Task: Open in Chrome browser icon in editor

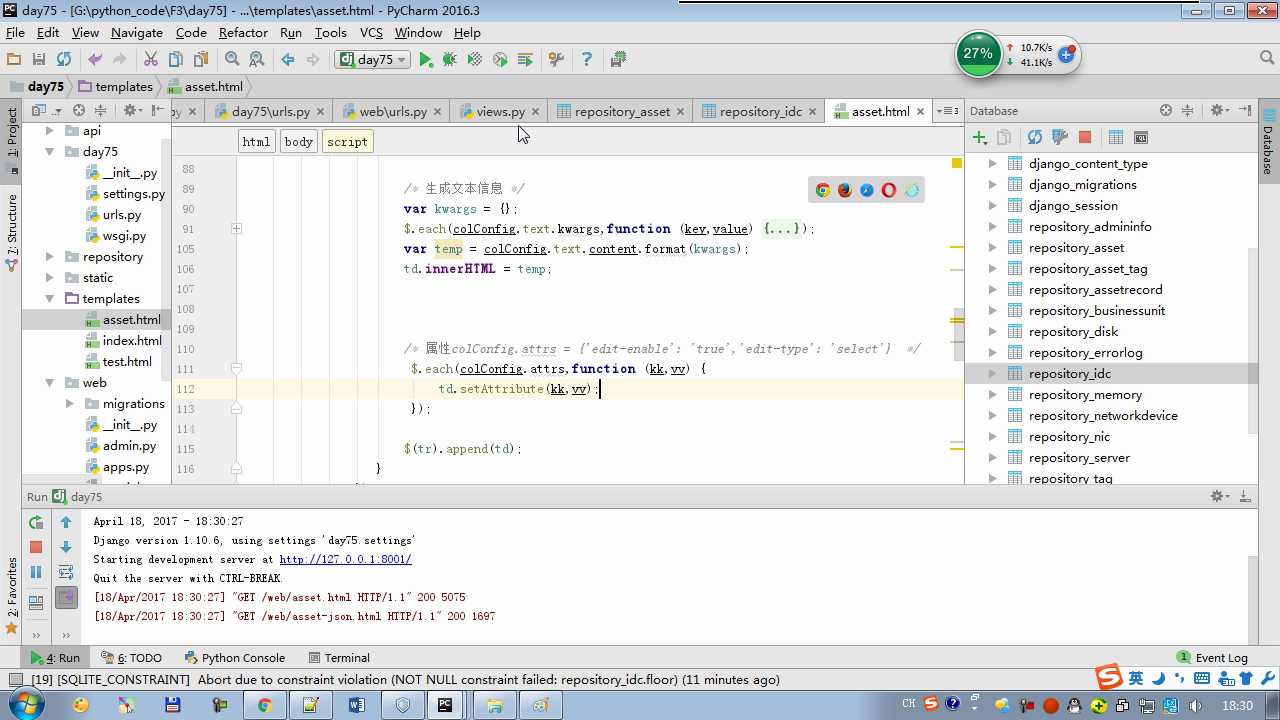Action: tap(823, 190)
